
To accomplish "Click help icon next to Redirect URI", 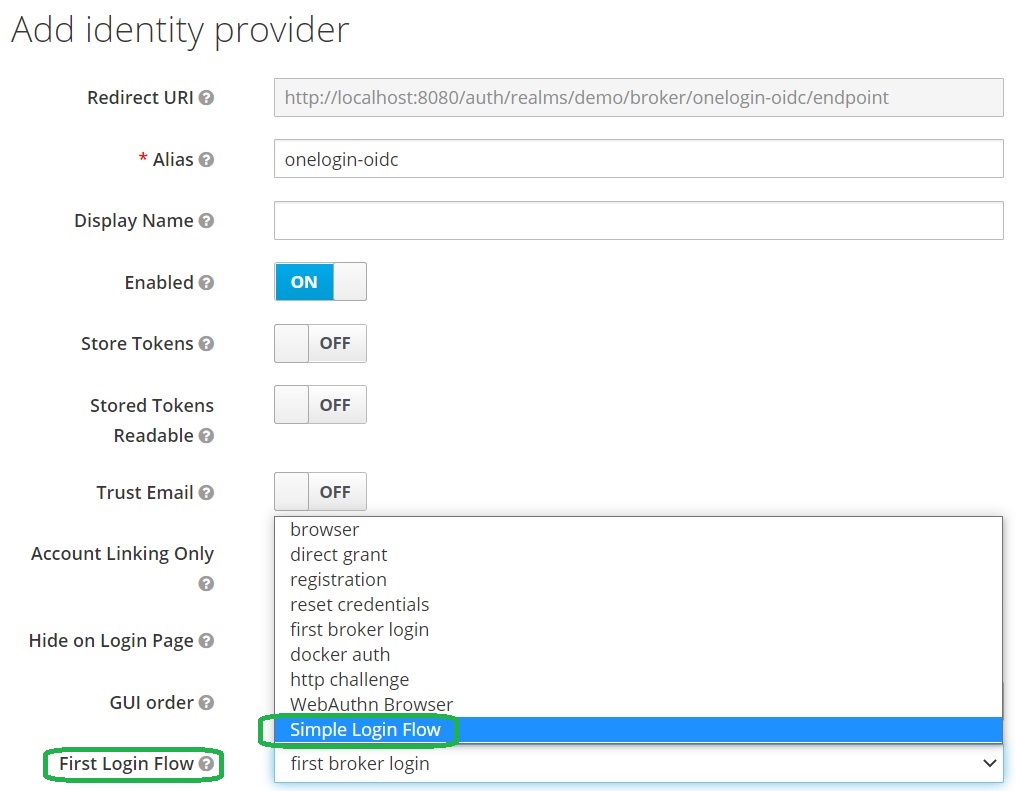I will [206, 98].
